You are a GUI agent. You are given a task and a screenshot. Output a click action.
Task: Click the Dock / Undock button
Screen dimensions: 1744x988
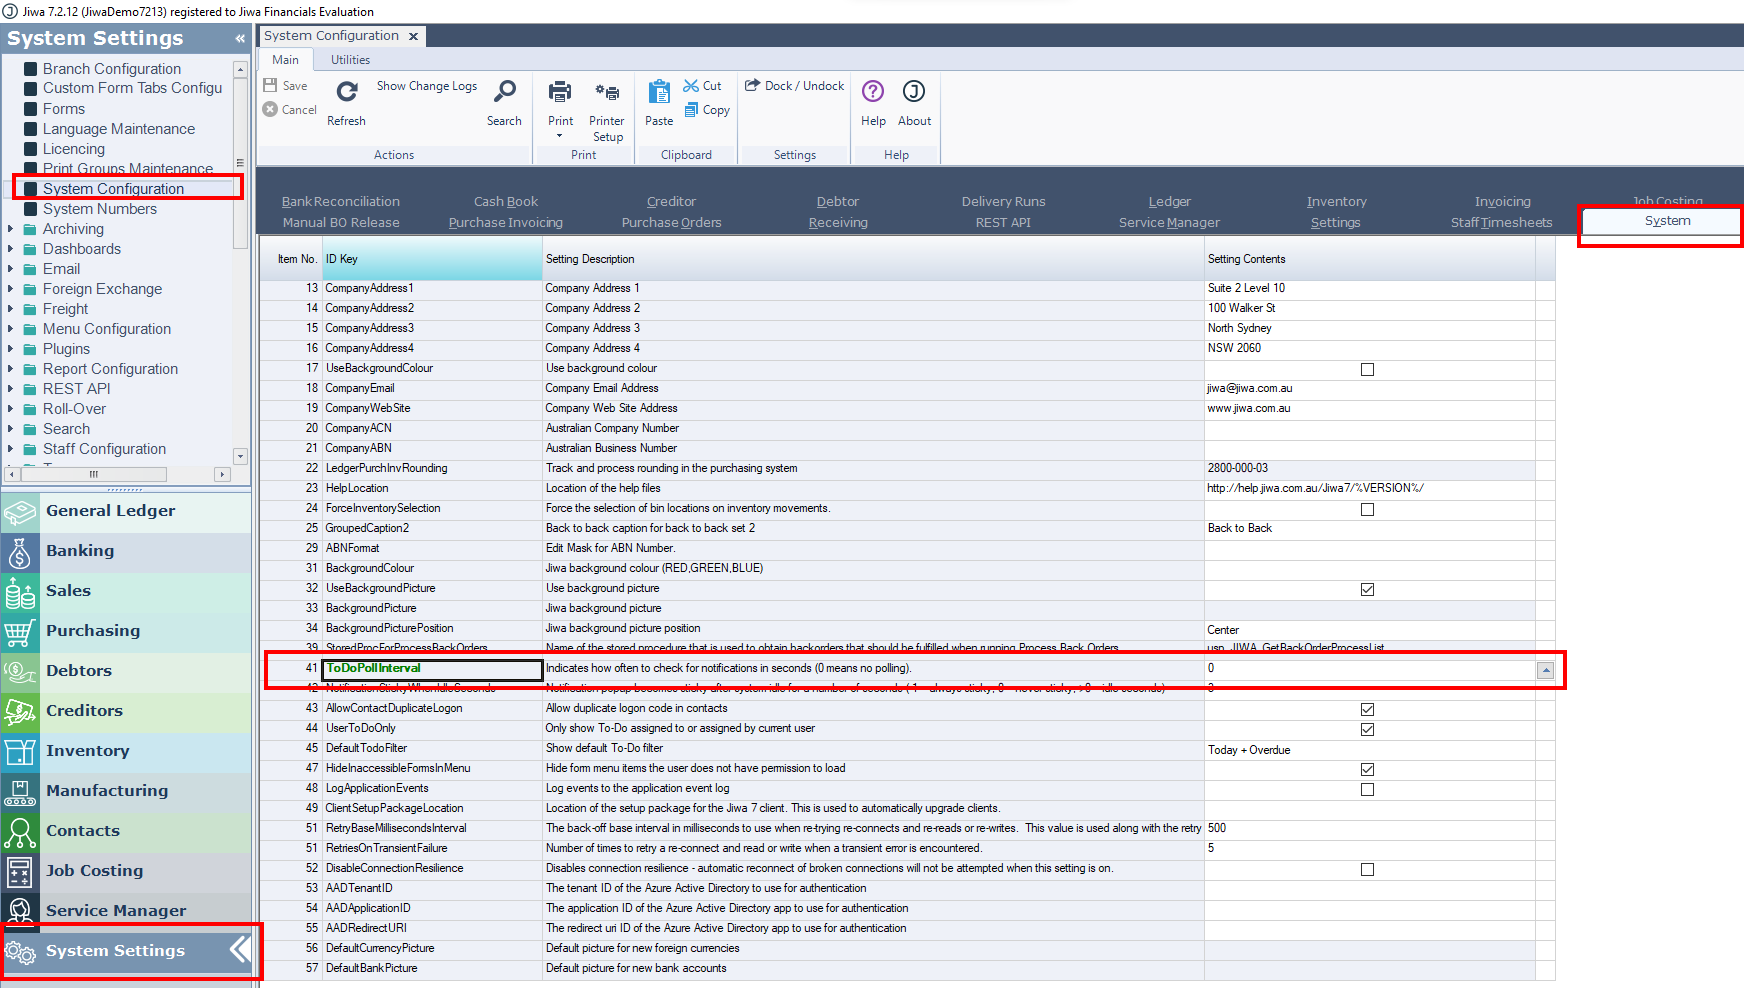(x=795, y=86)
